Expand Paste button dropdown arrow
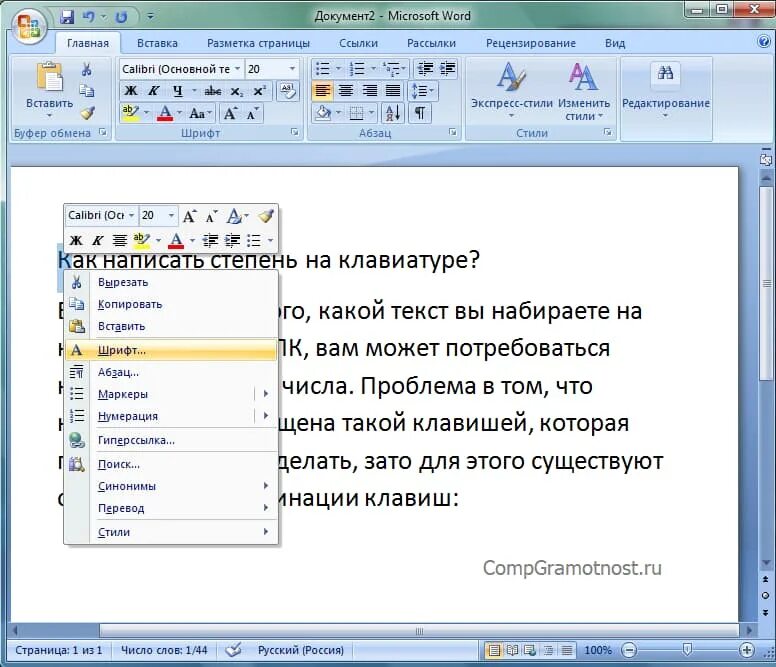This screenshot has height=667, width=776. pos(49,116)
